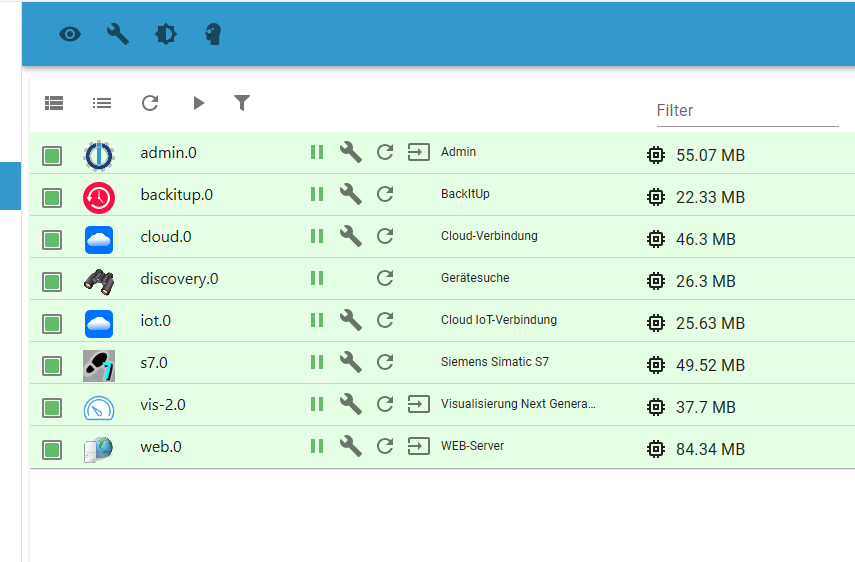This screenshot has width=855, height=562.
Task: Pause the backitup.0 instance
Action: [317, 194]
